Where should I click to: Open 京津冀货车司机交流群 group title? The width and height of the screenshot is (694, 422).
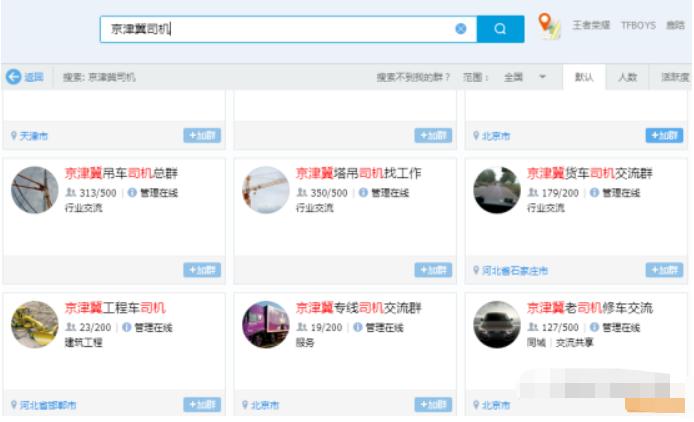click(x=590, y=173)
